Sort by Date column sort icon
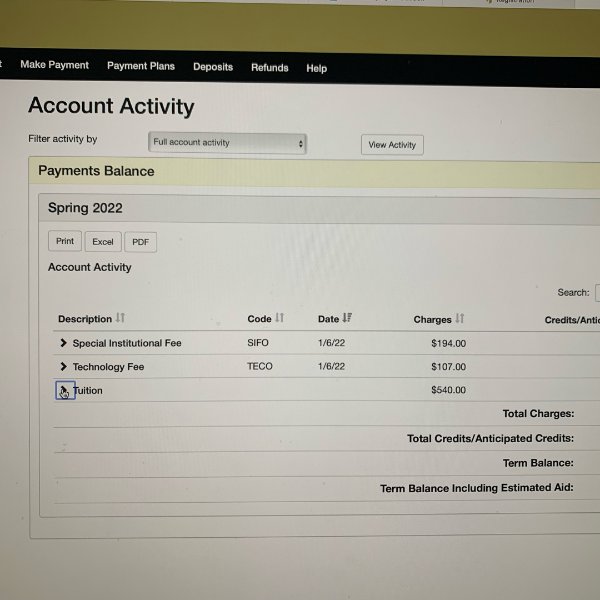This screenshot has height=600, width=600. click(x=347, y=318)
